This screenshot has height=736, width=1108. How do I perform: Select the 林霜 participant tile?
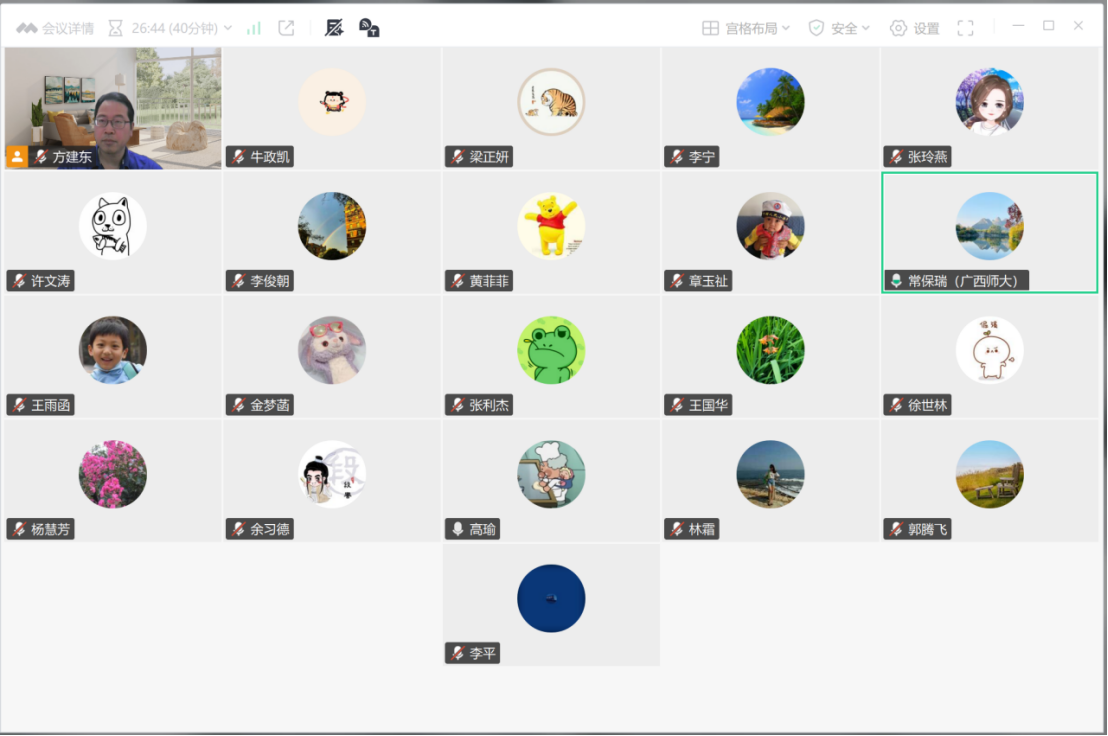click(770, 480)
